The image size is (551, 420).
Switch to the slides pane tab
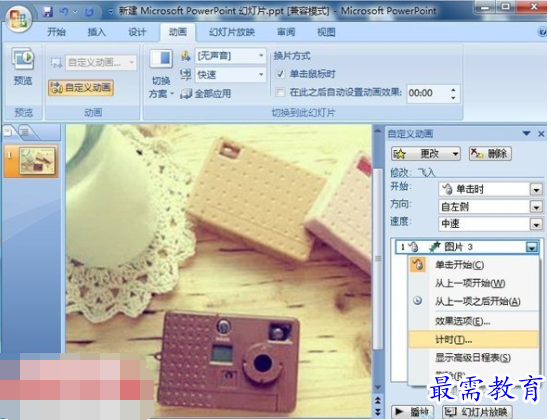tap(8, 132)
